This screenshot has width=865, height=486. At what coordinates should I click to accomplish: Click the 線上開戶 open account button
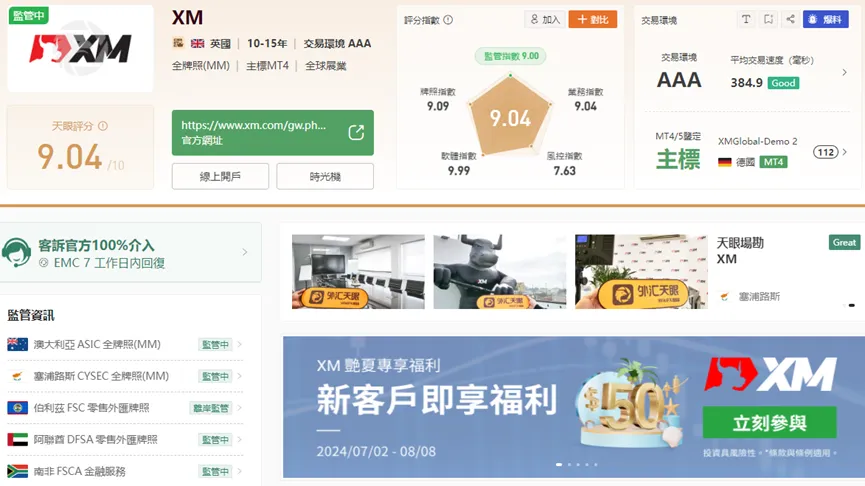coord(220,177)
